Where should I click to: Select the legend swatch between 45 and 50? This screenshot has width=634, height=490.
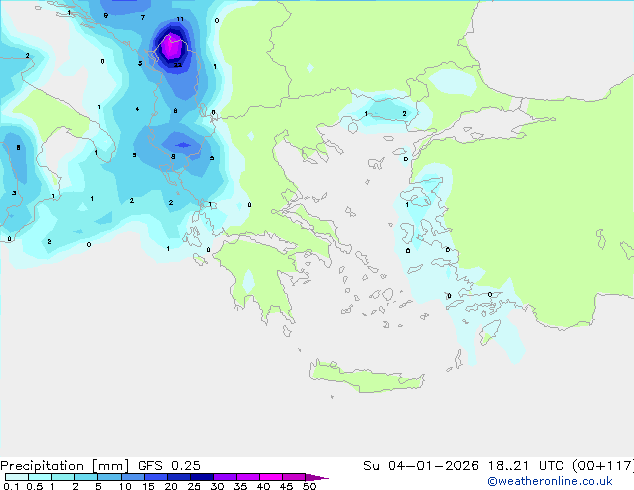pos(294,477)
